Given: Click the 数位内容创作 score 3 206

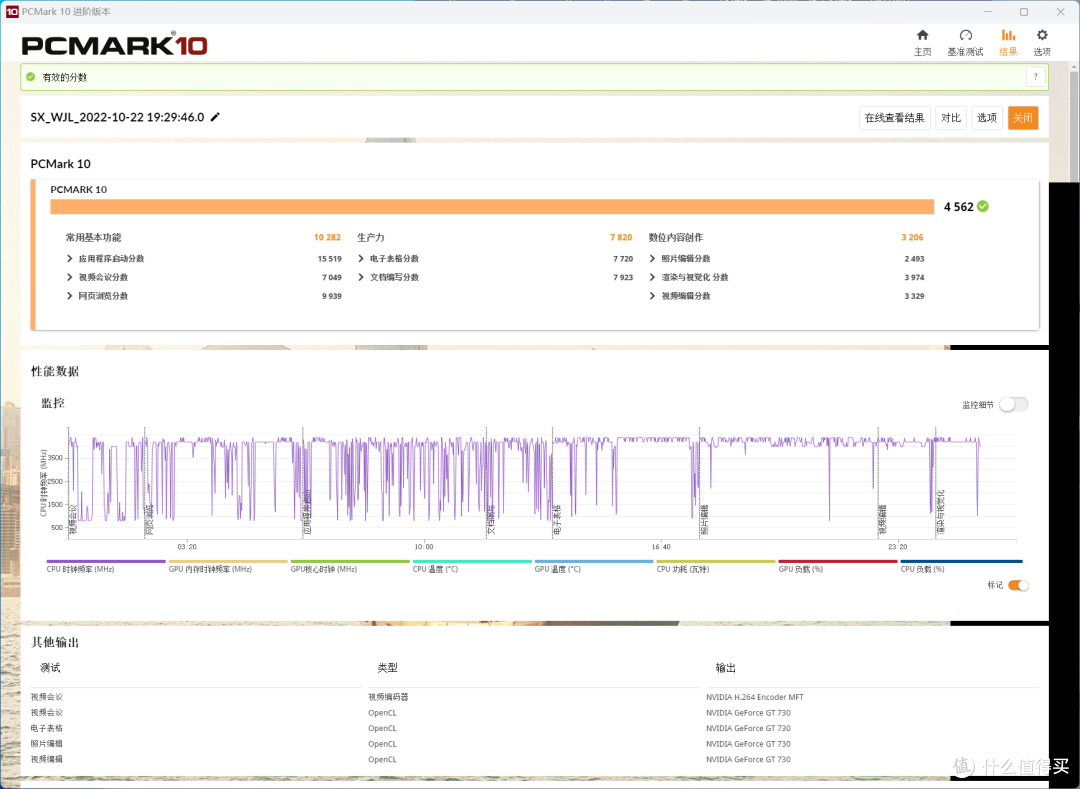Looking at the screenshot, I should [x=912, y=238].
